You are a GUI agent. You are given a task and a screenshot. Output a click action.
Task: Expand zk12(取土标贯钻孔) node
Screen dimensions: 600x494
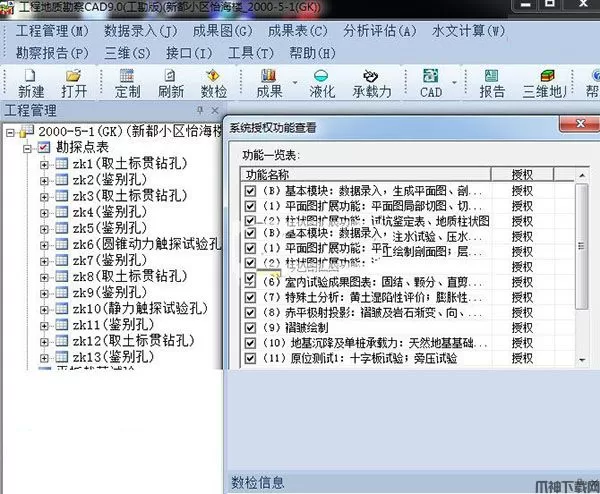coord(44,342)
